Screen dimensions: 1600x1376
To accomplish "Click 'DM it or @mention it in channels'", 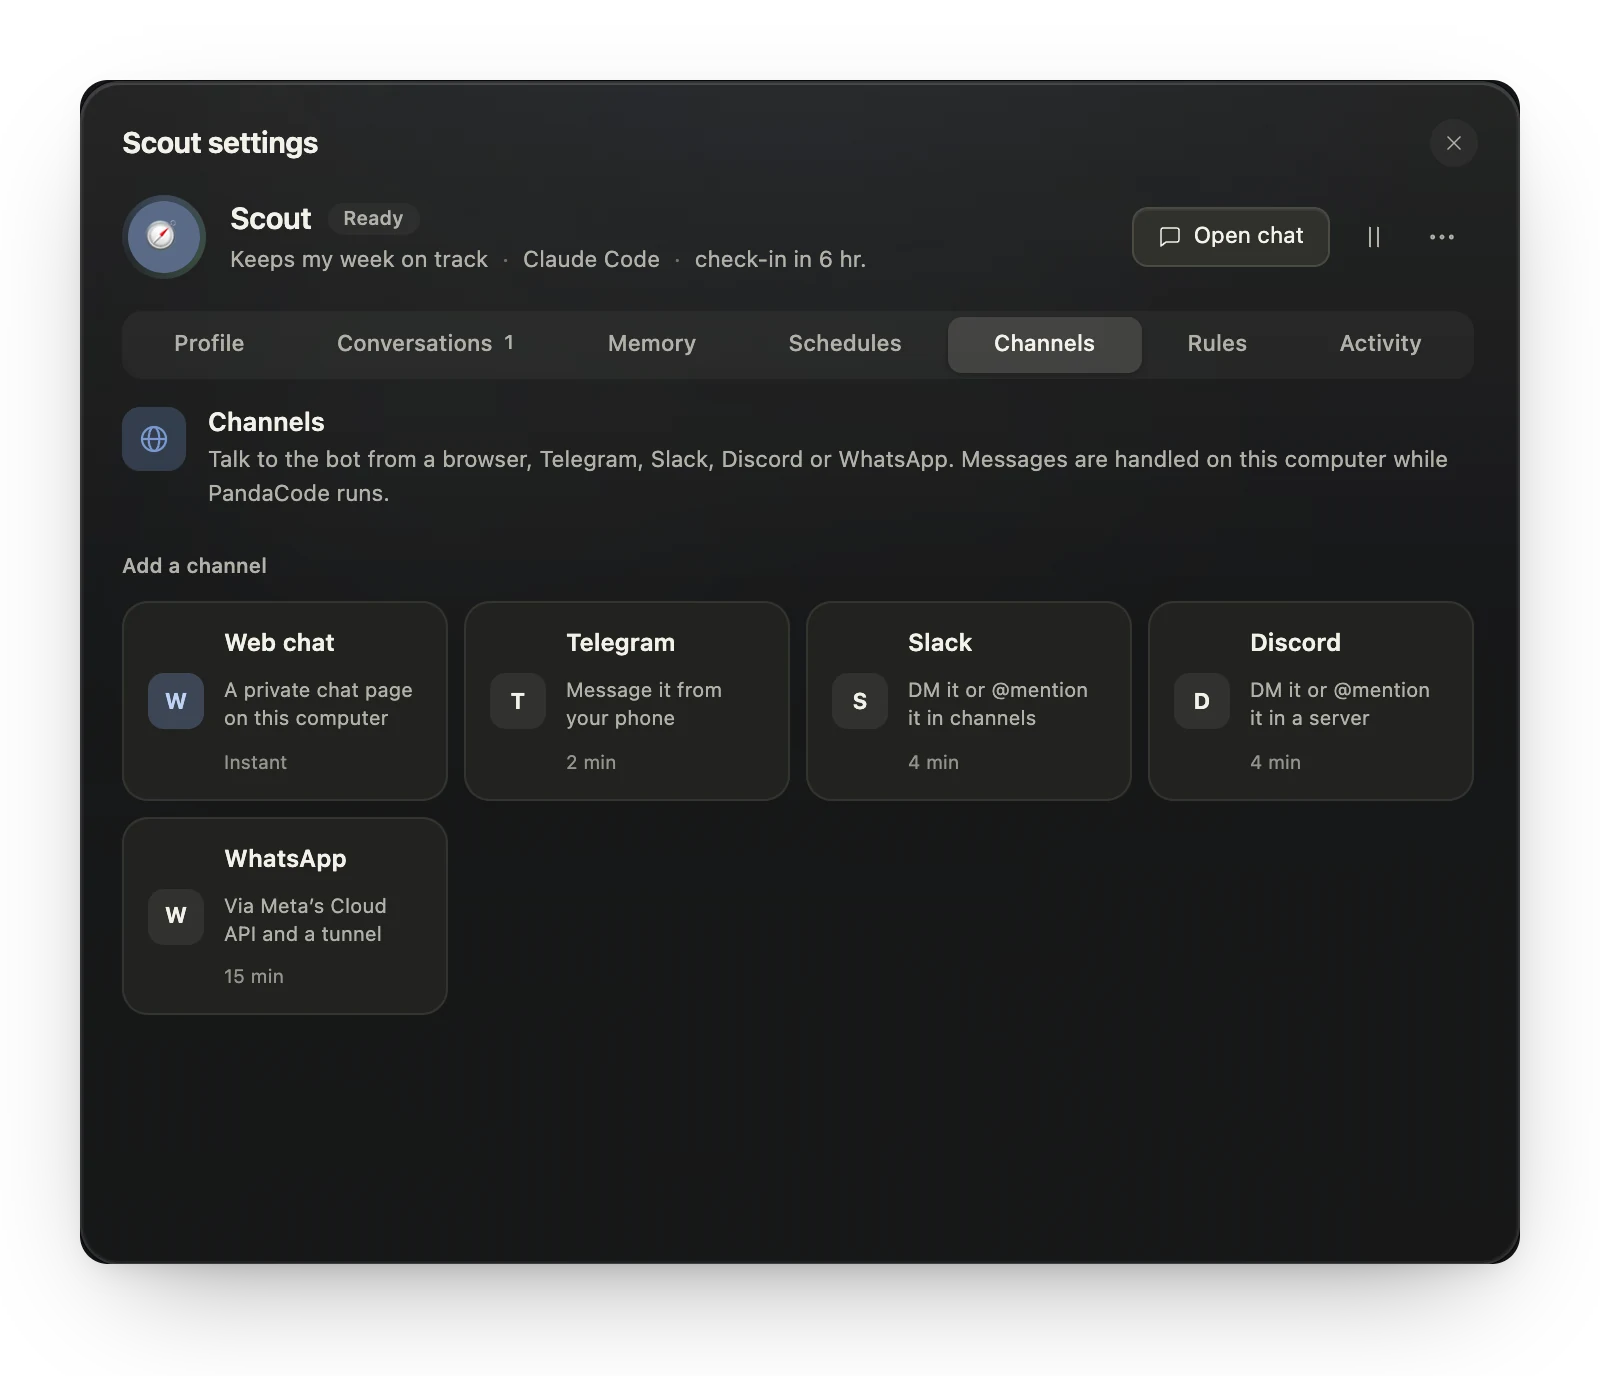I will click(x=998, y=704).
